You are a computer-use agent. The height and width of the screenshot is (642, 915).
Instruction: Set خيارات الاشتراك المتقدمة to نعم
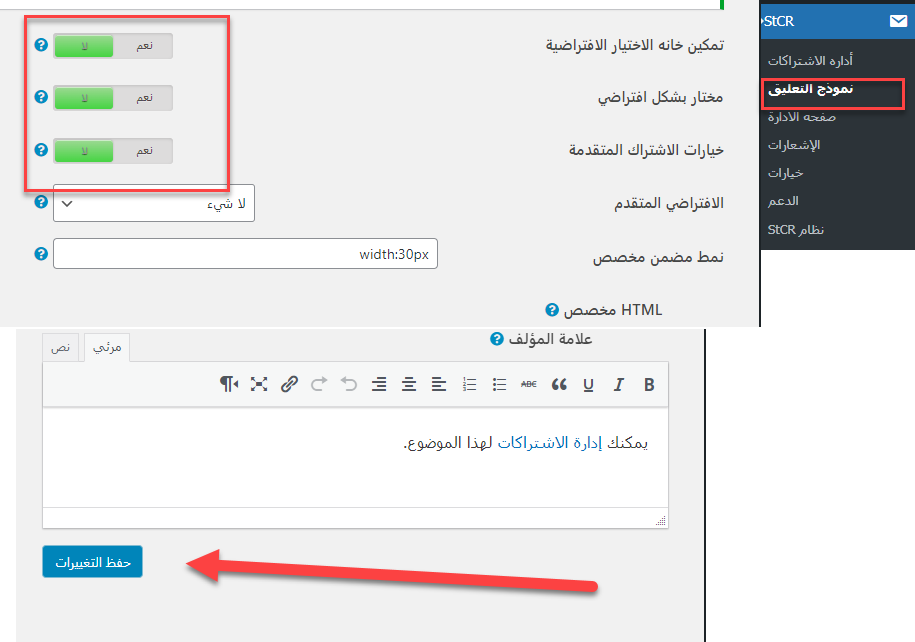click(x=144, y=151)
